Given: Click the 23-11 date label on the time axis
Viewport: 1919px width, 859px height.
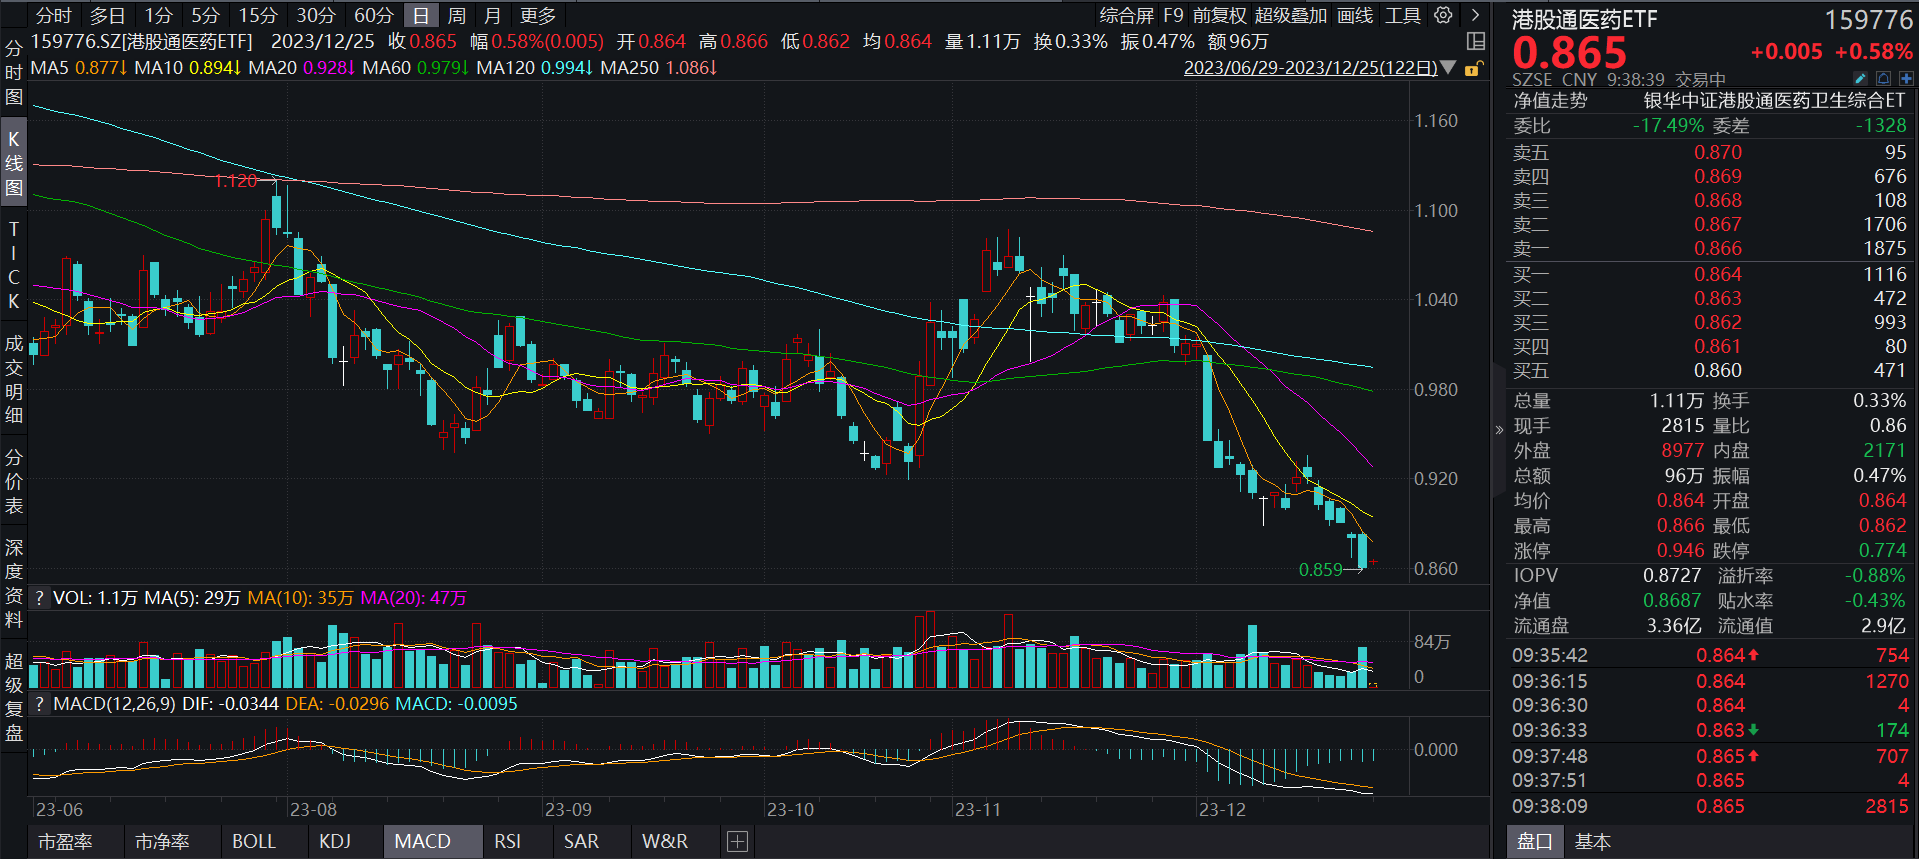Looking at the screenshot, I should 977,809.
